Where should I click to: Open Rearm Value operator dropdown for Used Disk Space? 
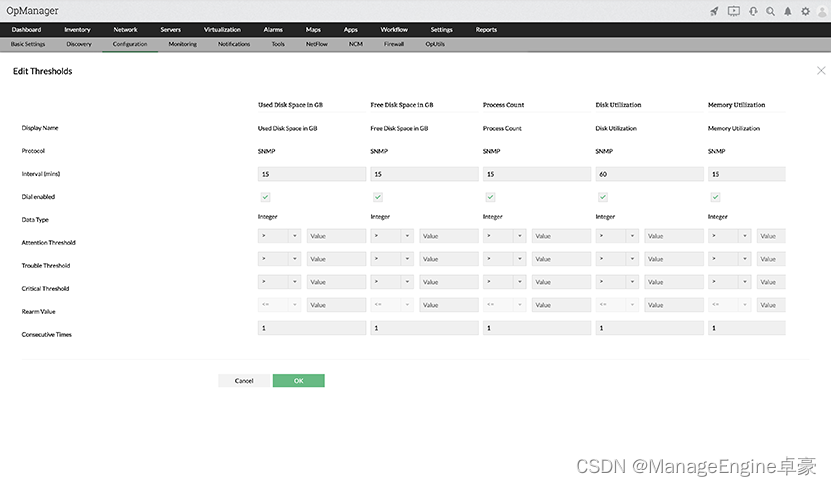click(279, 305)
